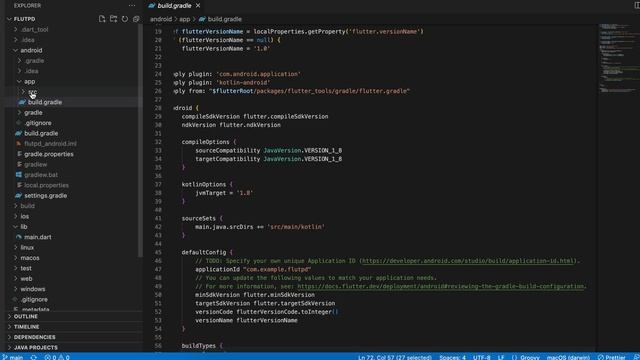Open gradle.properties file

click(49, 154)
